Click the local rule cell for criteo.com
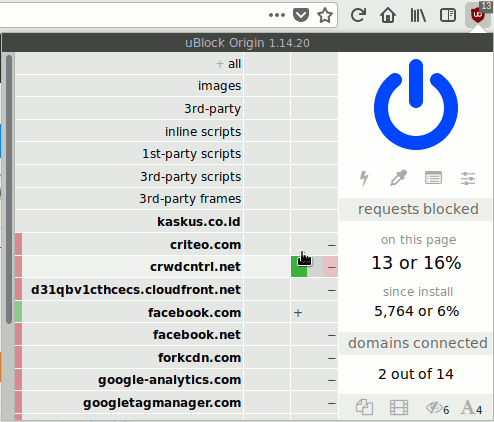 coord(314,245)
